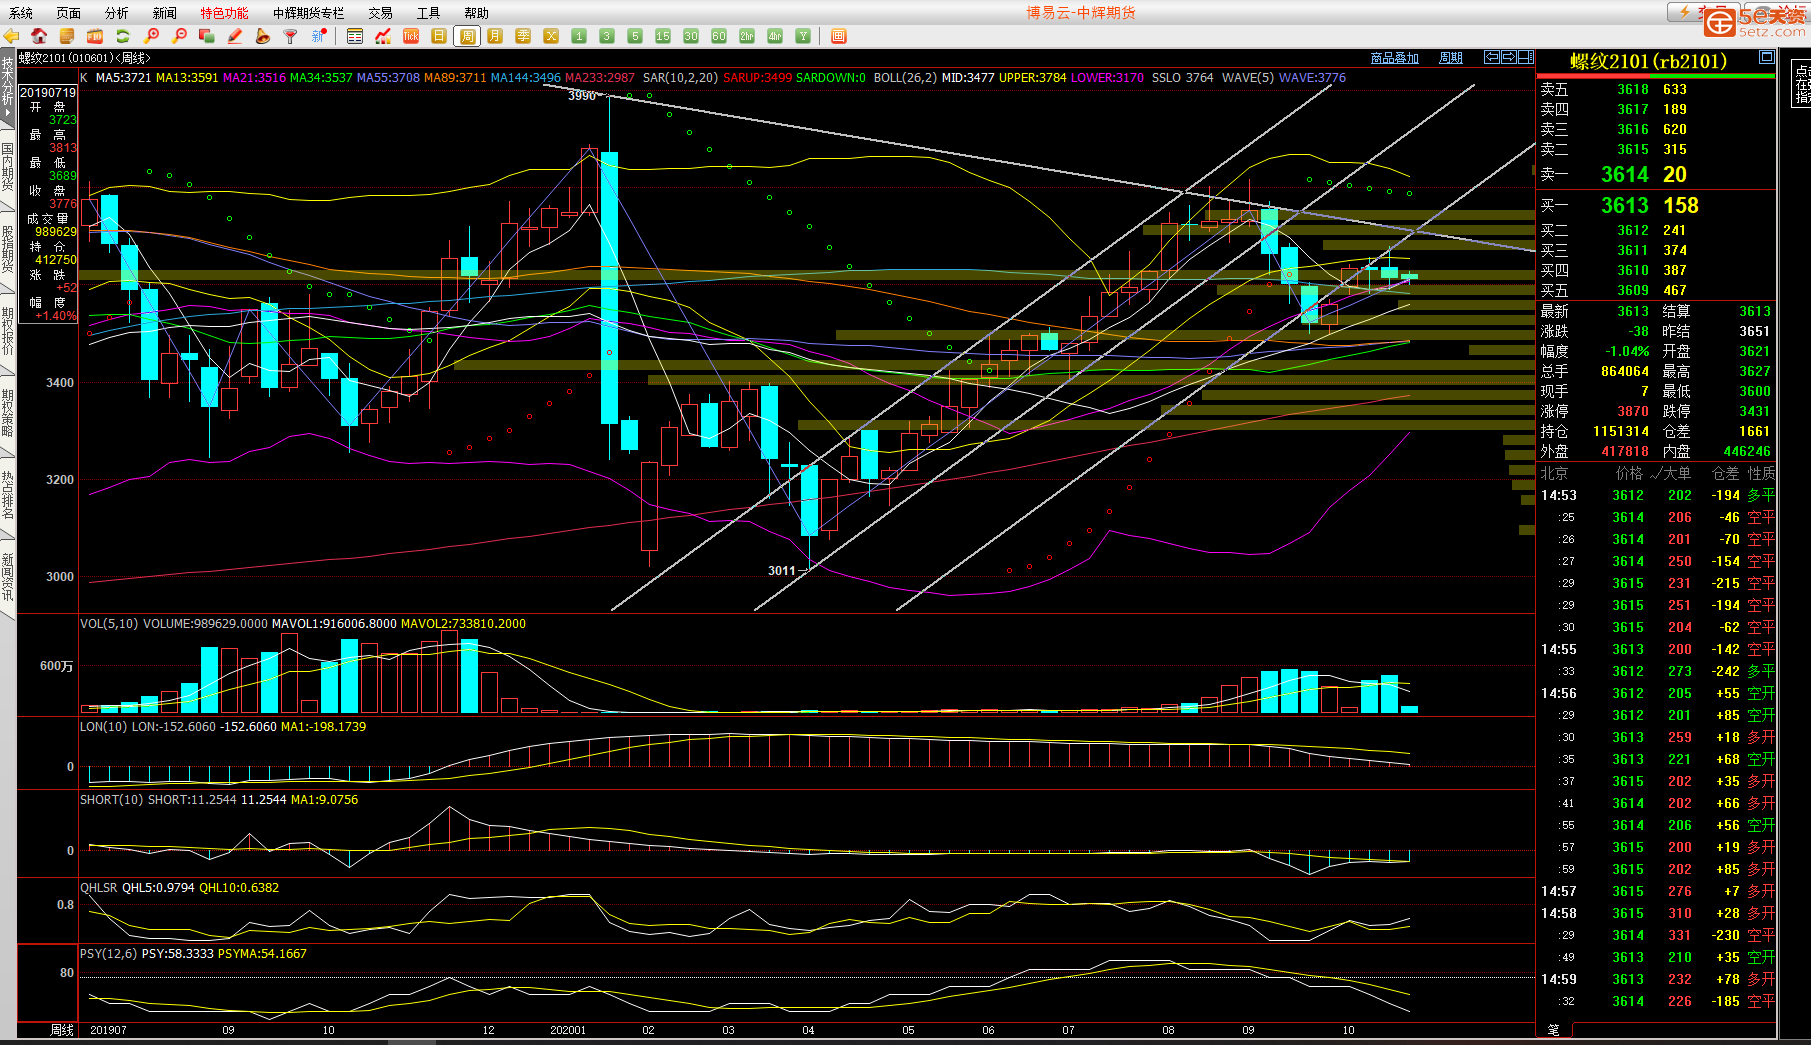Select the 1-minute period icon
The width and height of the screenshot is (1811, 1045).
579,36
